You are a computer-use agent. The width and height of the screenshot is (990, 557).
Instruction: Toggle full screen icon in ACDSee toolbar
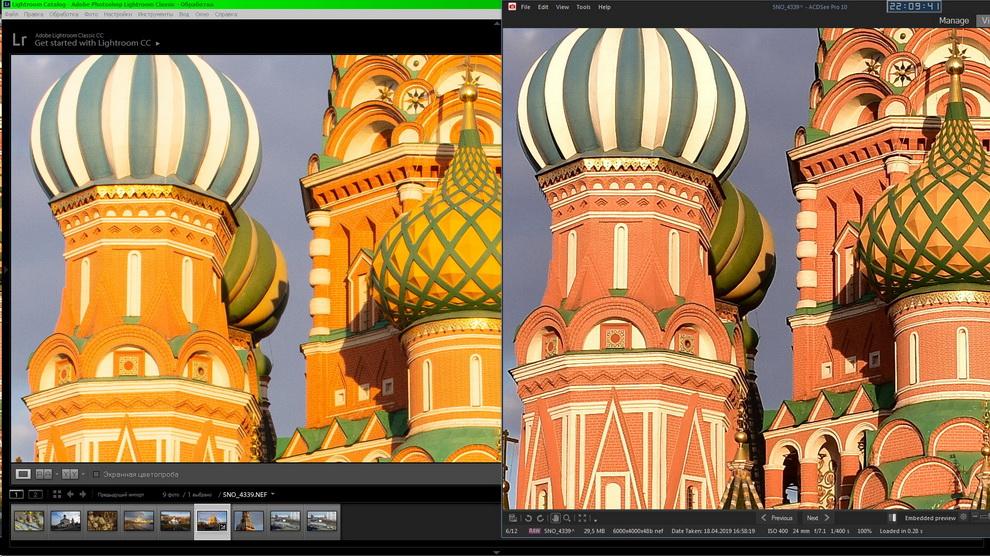[x=583, y=518]
